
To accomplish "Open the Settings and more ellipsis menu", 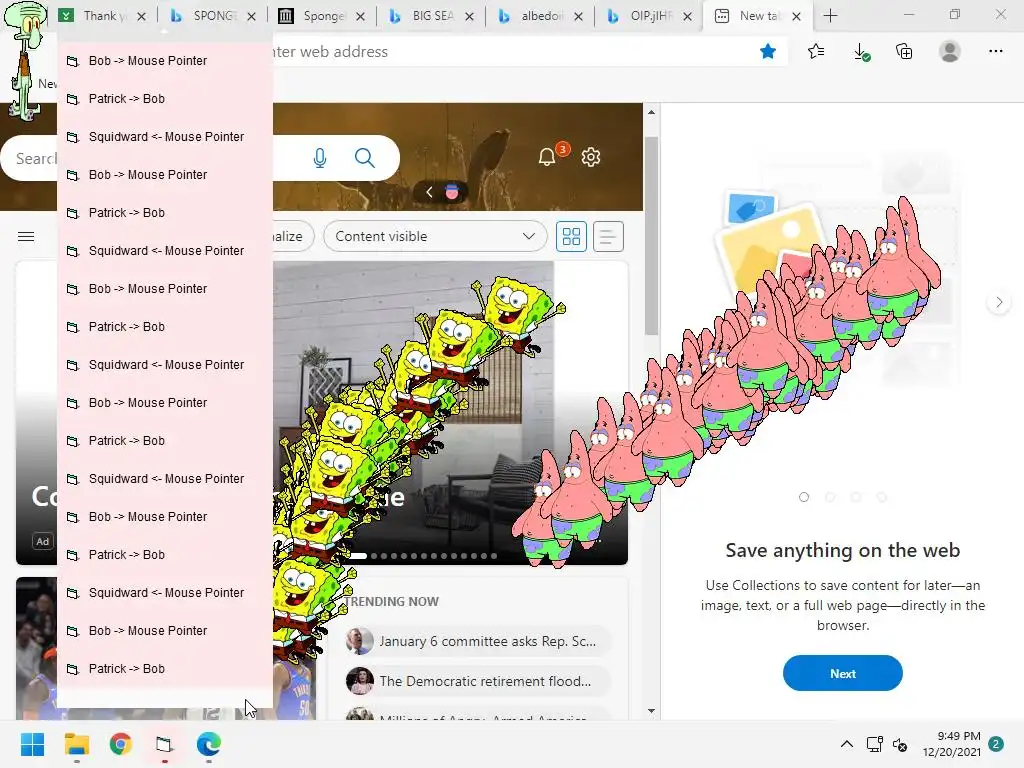I will click(x=995, y=51).
